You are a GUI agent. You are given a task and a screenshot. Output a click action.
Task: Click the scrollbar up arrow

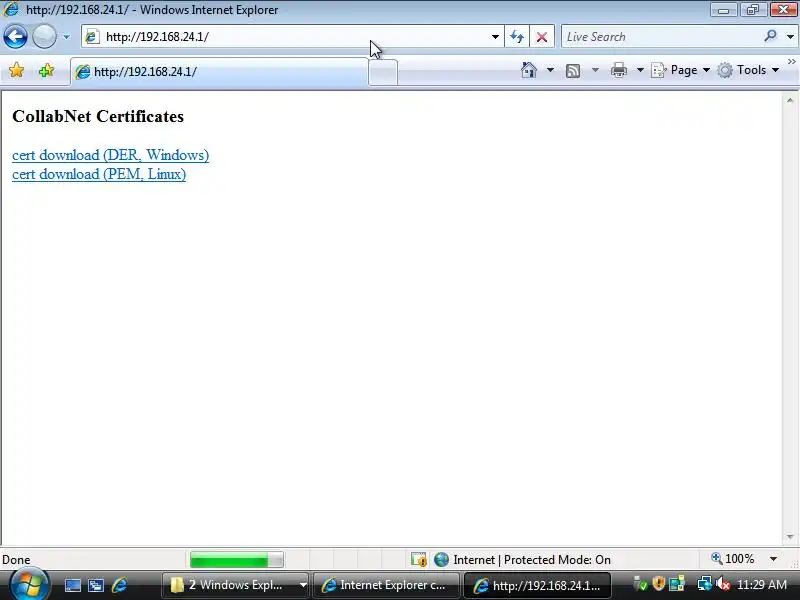click(x=790, y=100)
